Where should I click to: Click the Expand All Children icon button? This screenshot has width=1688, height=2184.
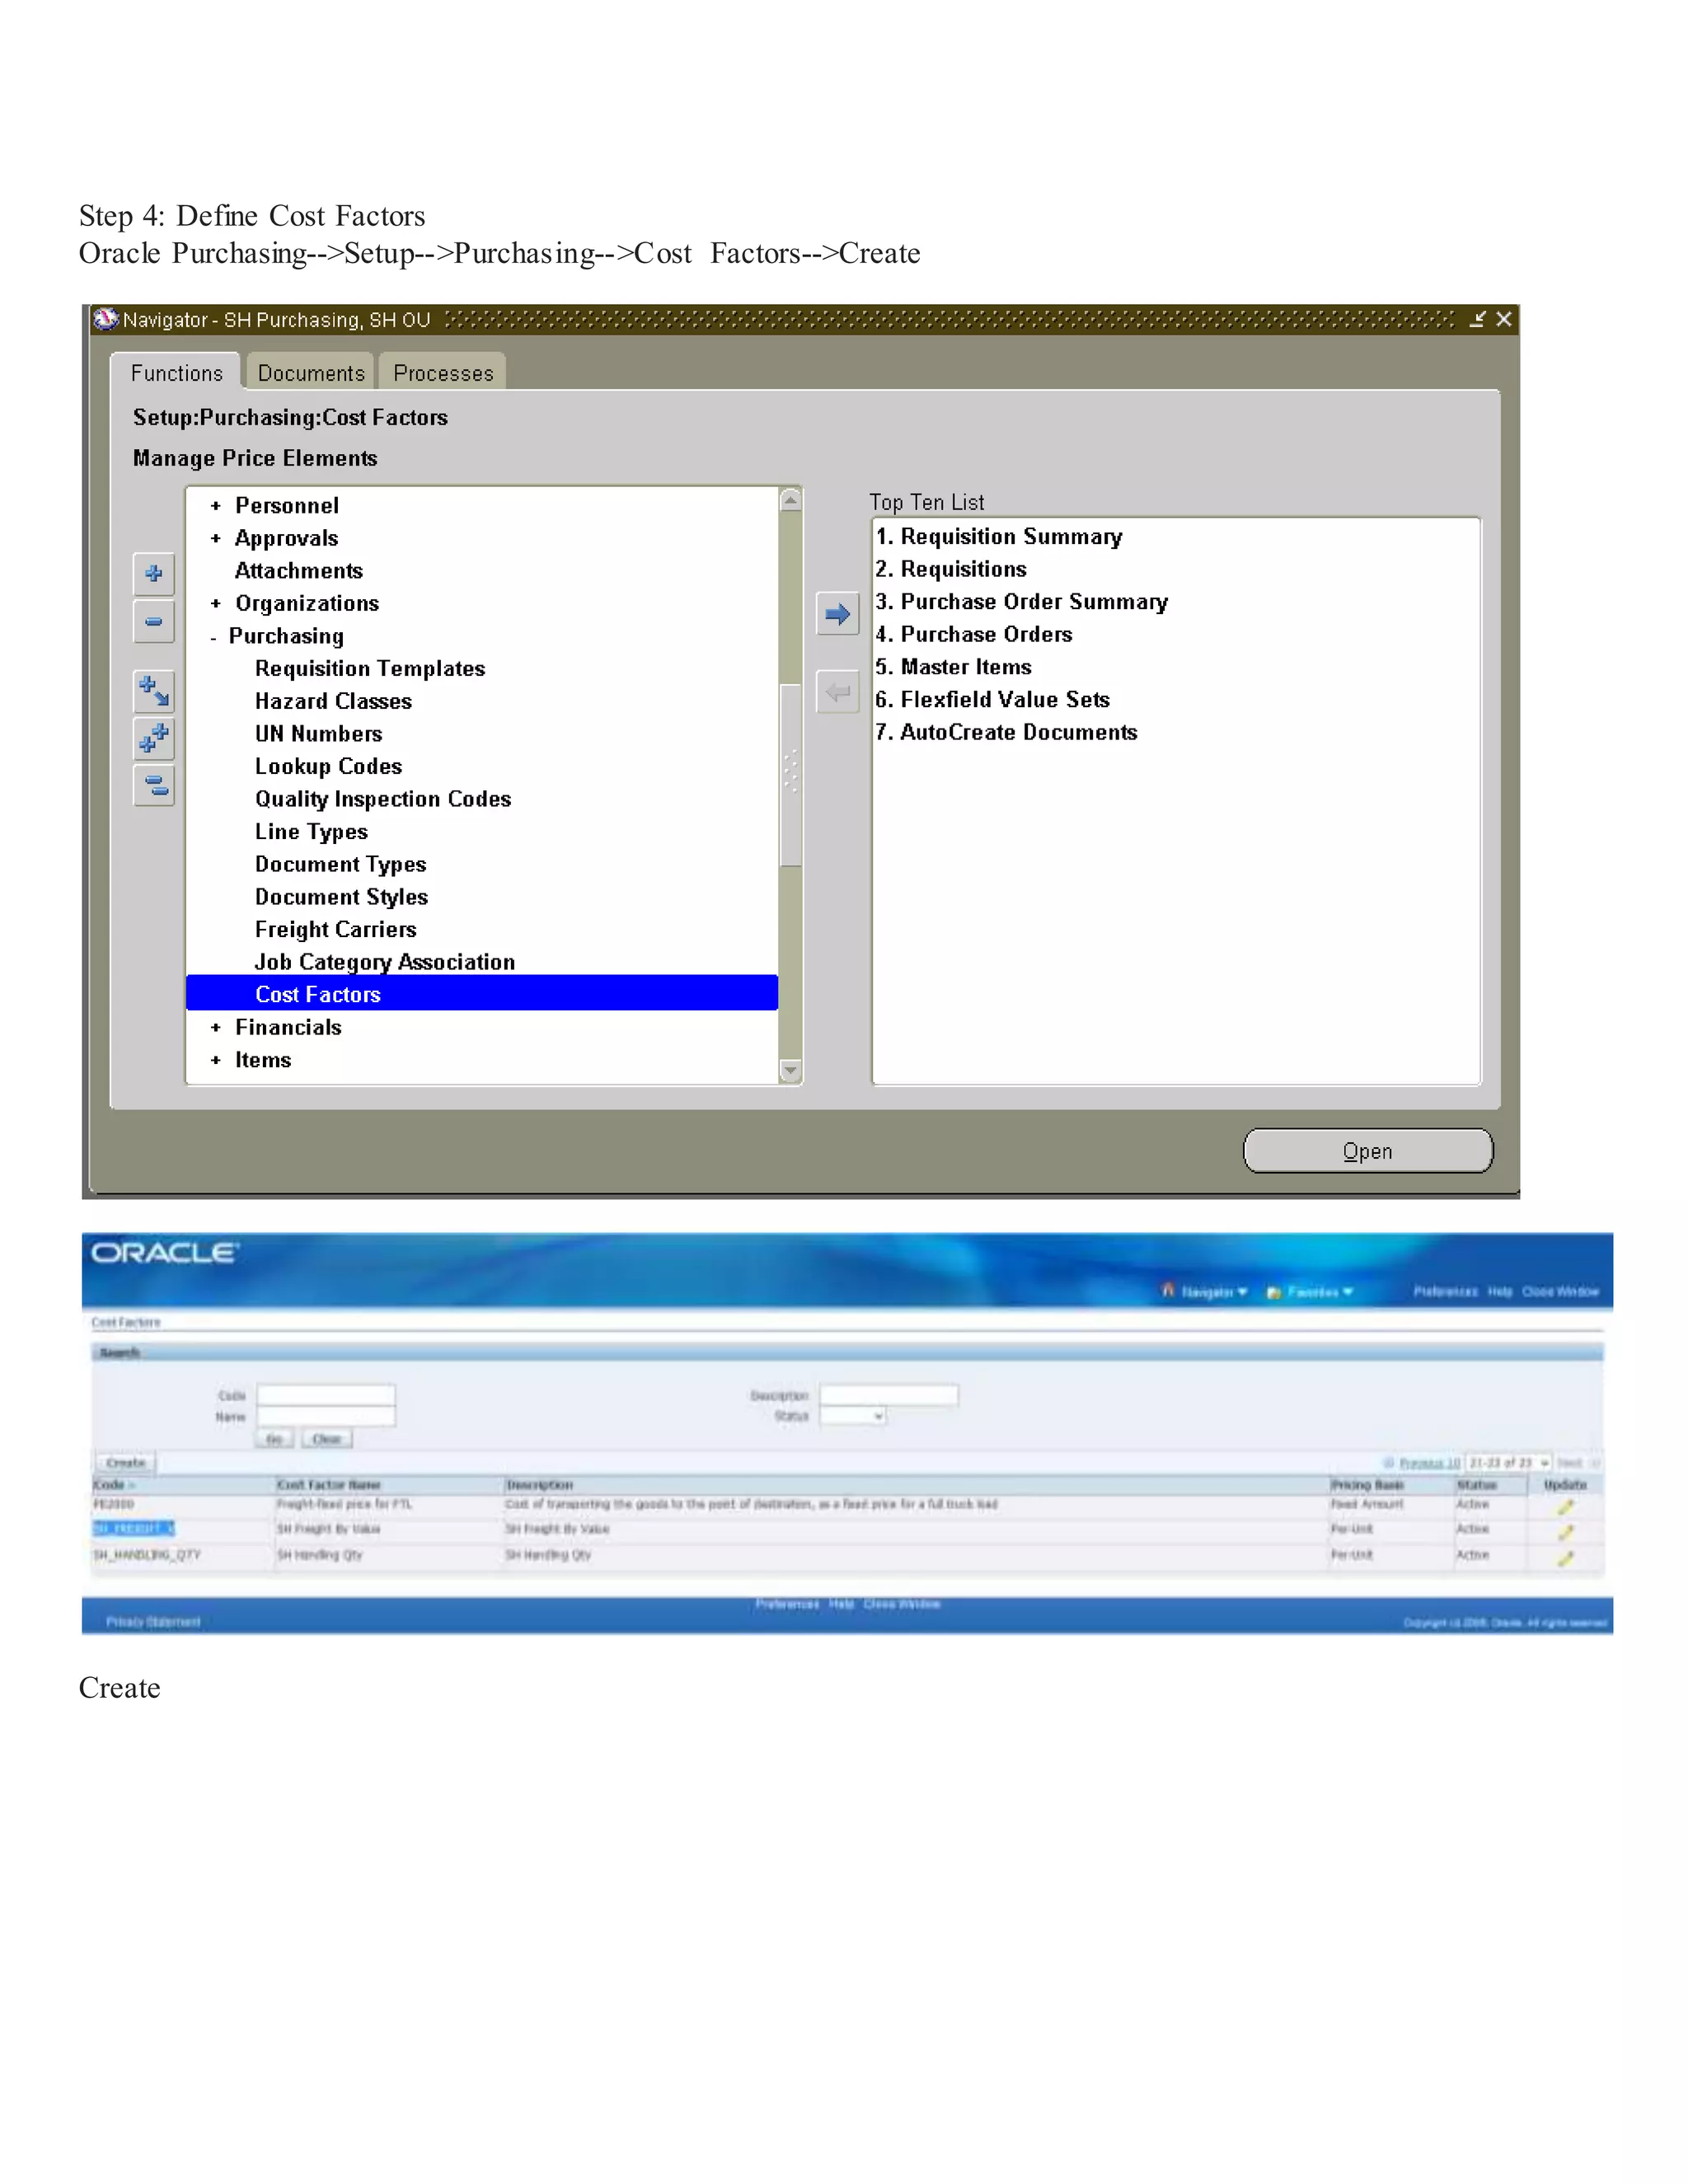coord(154,691)
